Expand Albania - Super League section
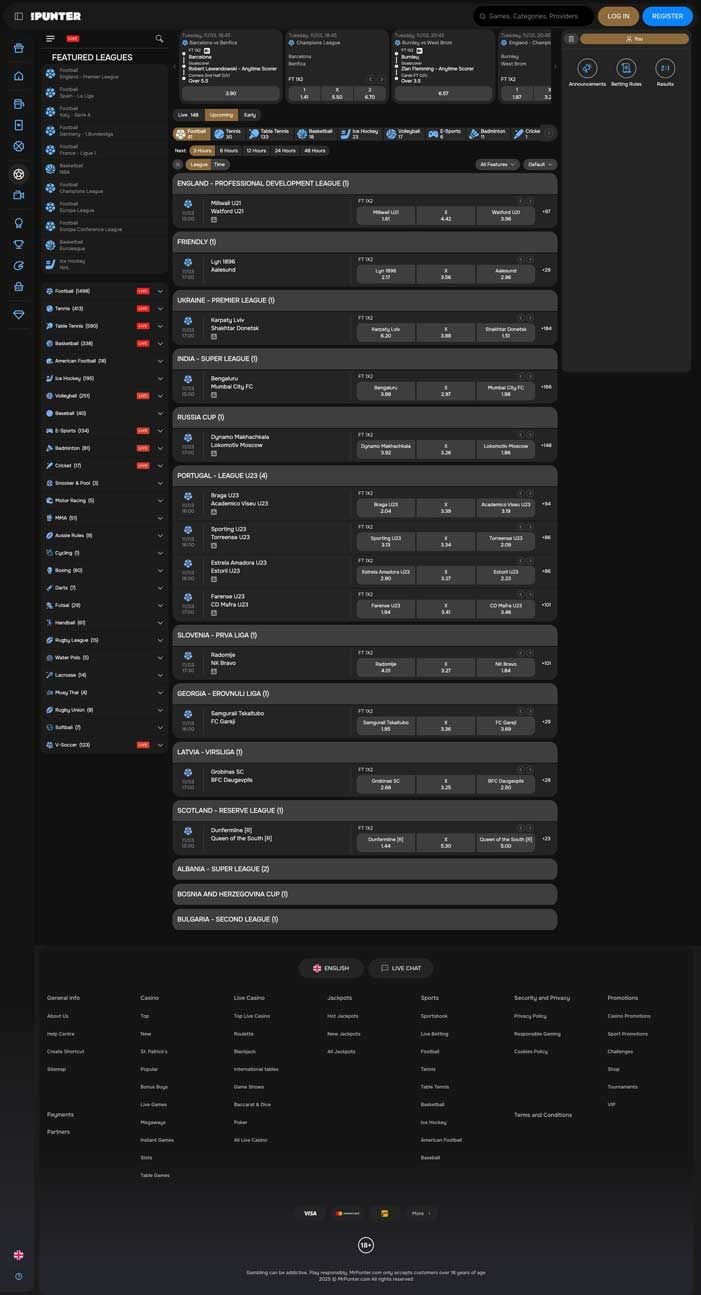 tap(364, 869)
